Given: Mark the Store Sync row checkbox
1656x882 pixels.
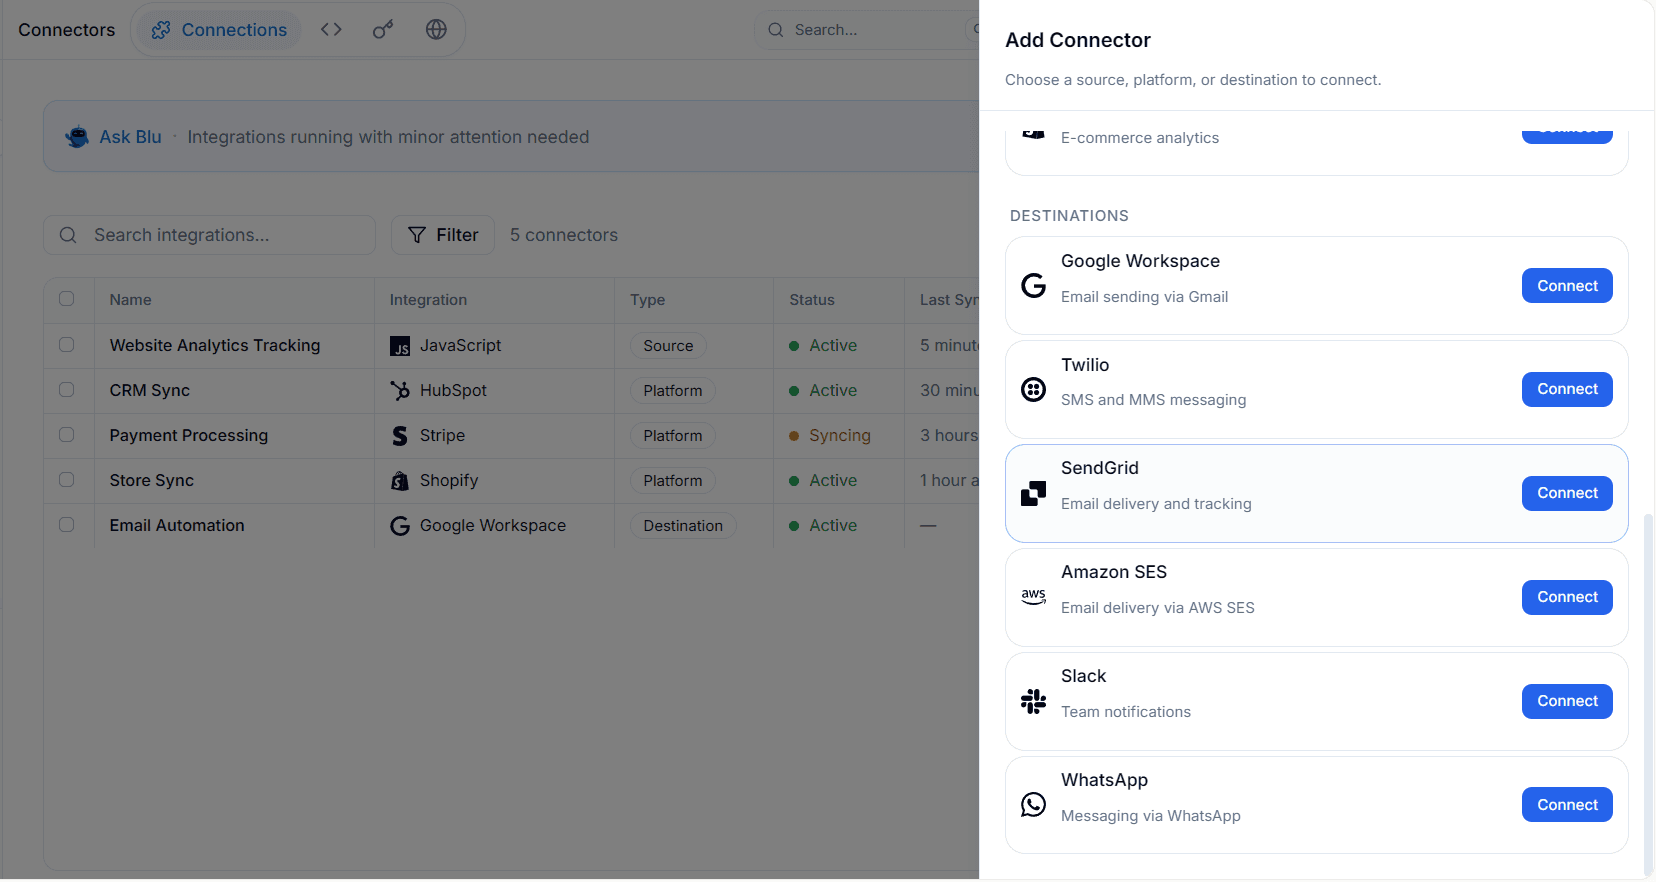Looking at the screenshot, I should [x=67, y=480].
